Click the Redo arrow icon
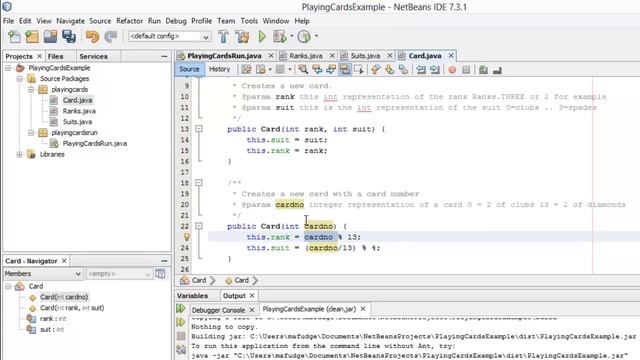The width and height of the screenshot is (640, 360). [111, 37]
